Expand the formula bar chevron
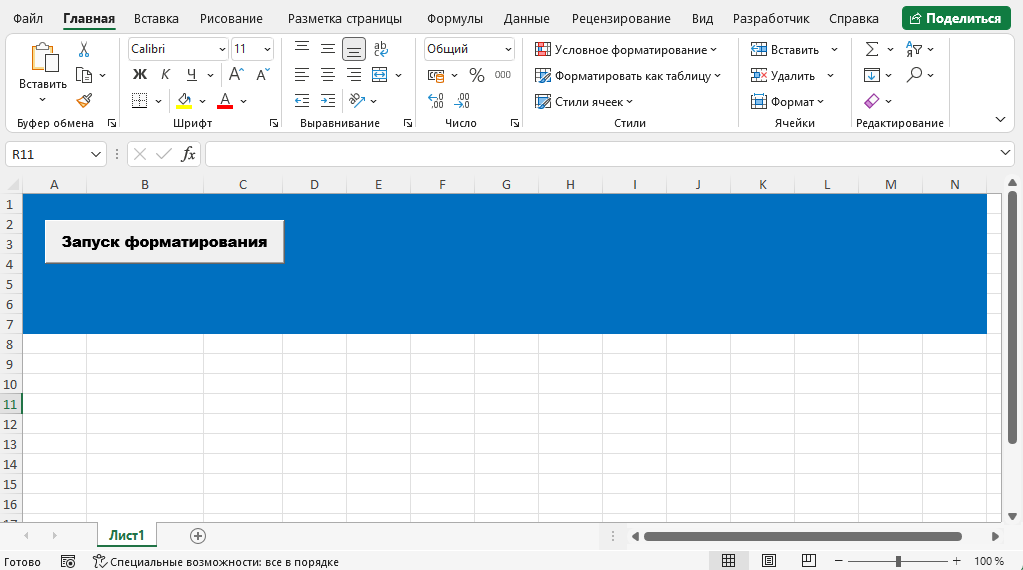Image resolution: width=1023 pixels, height=570 pixels. [1005, 153]
